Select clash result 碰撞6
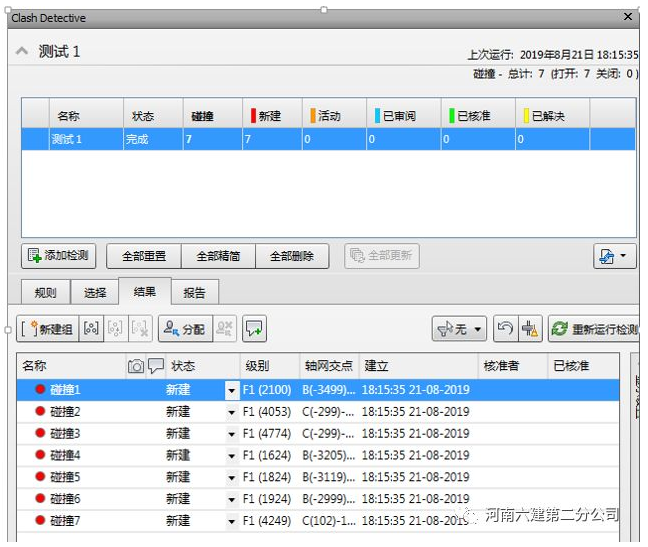This screenshot has width=648, height=547. click(318, 499)
